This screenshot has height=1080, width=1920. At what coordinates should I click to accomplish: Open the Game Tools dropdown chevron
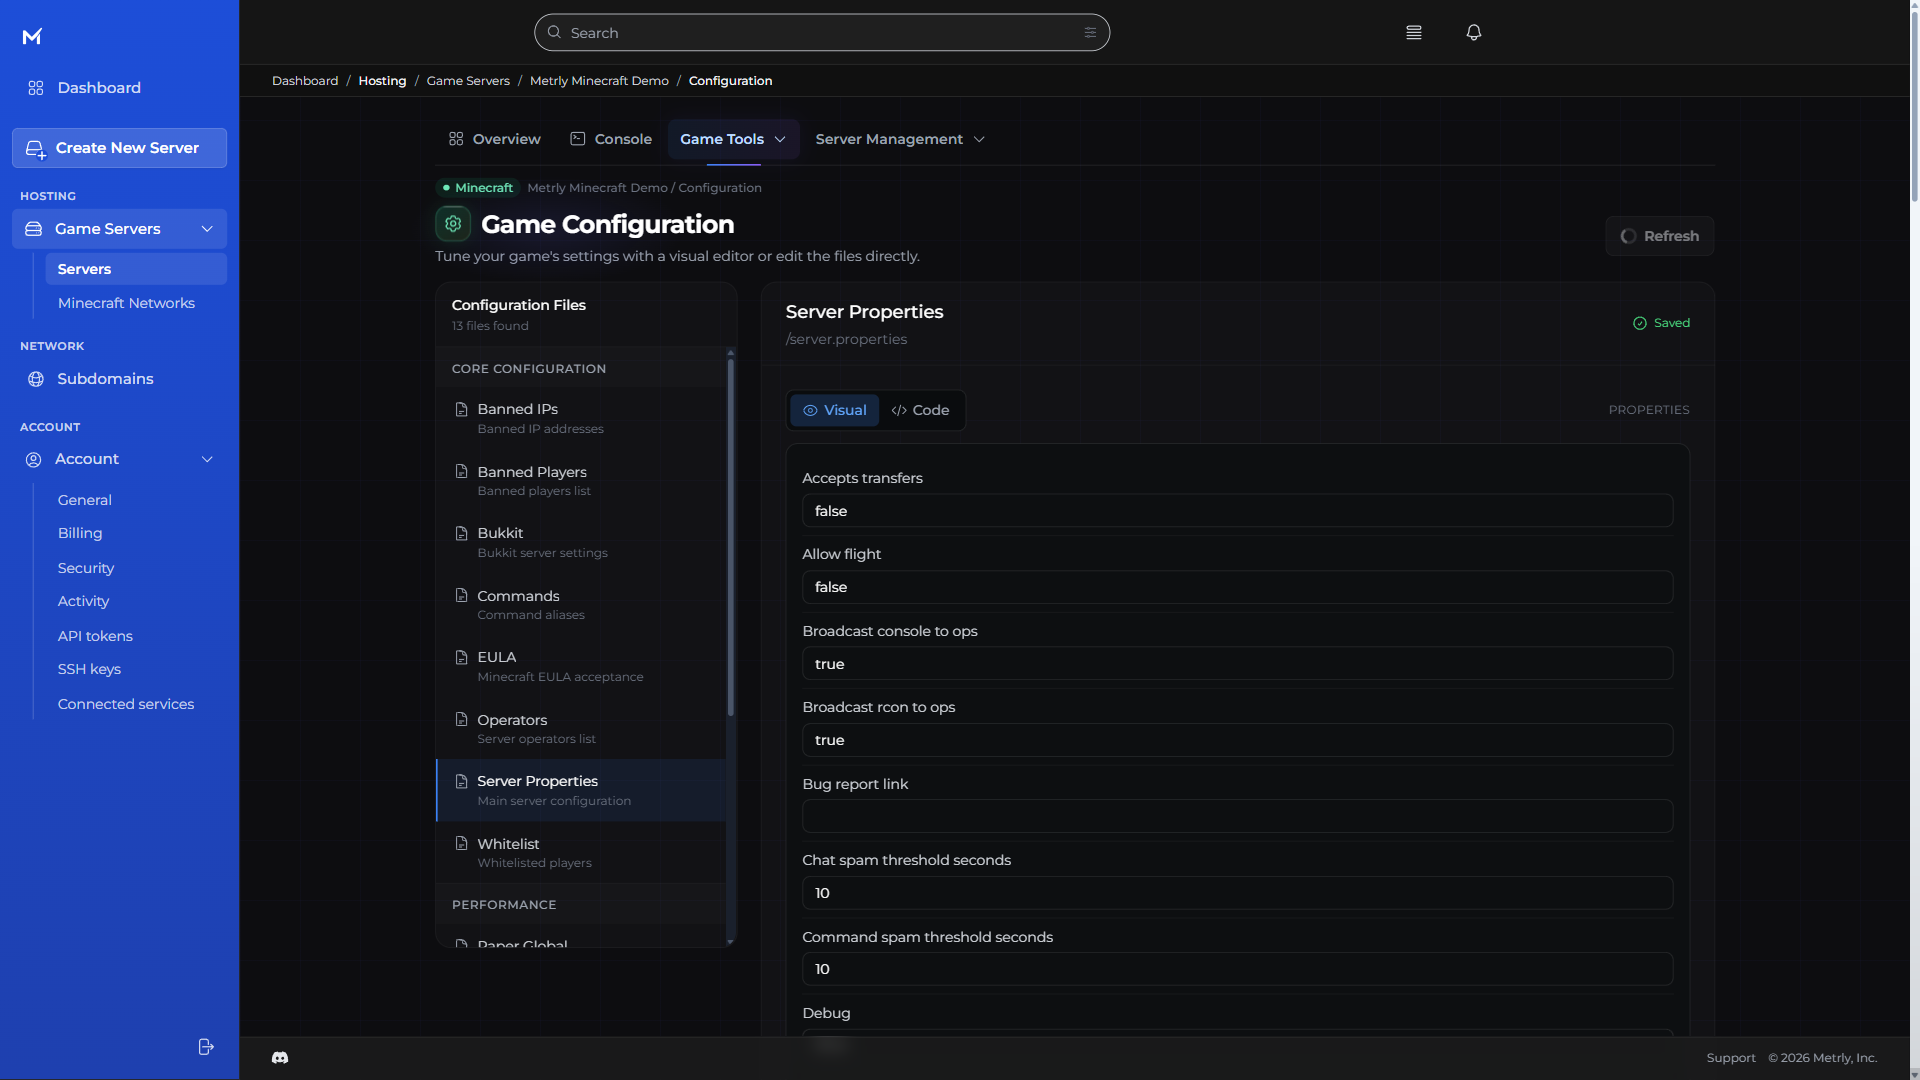click(x=780, y=139)
